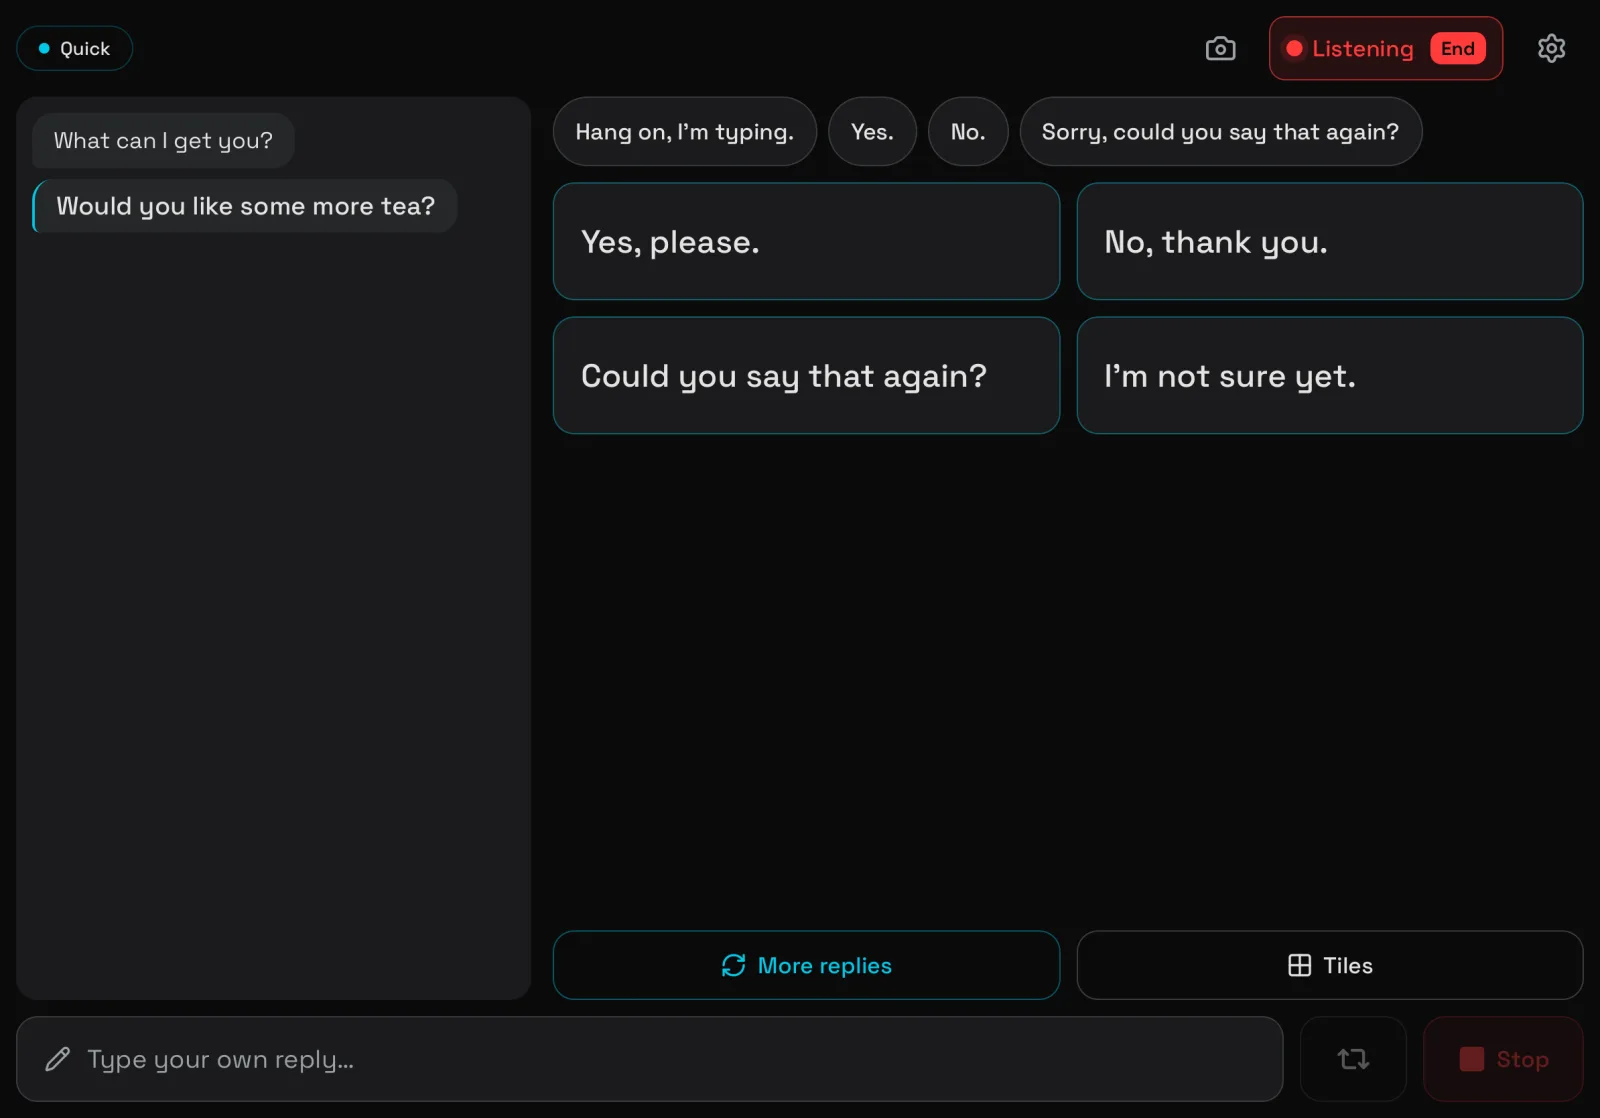
Task: Select the "Hang on, I'm typing." chip
Action: point(685,132)
